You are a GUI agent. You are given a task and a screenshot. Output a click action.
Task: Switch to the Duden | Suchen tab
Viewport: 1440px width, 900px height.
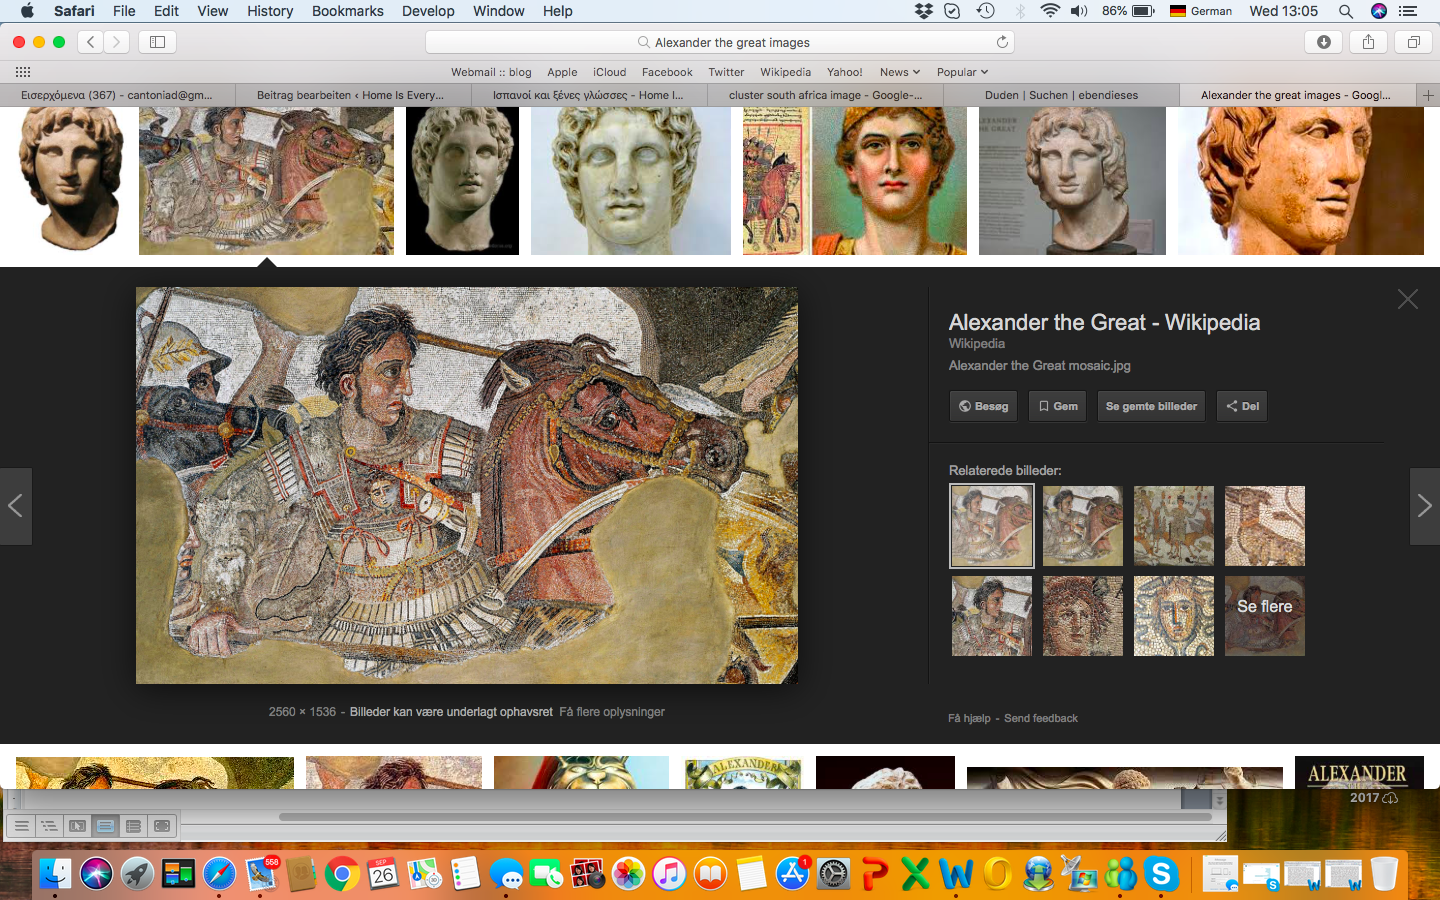click(x=1061, y=95)
